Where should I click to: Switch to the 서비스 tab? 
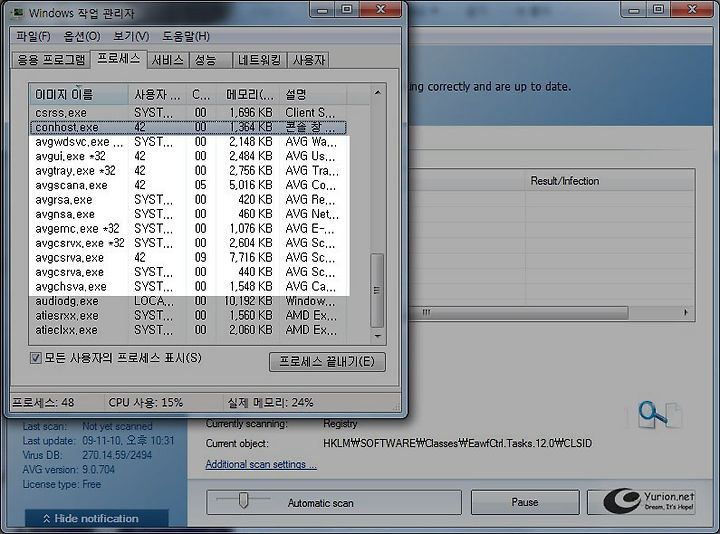tap(168, 60)
